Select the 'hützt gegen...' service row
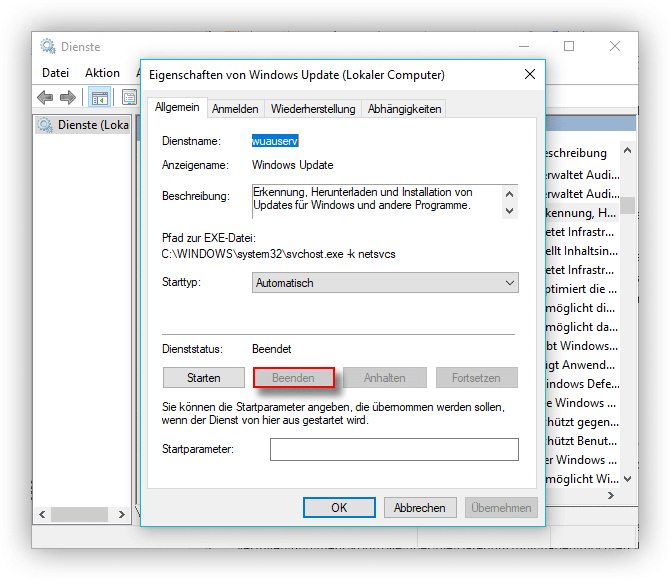The width and height of the screenshot is (670, 580). [x=582, y=422]
